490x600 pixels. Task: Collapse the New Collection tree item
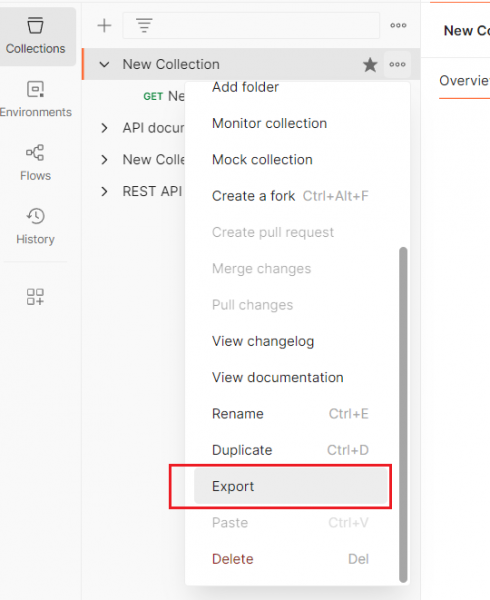pyautogui.click(x=104, y=65)
